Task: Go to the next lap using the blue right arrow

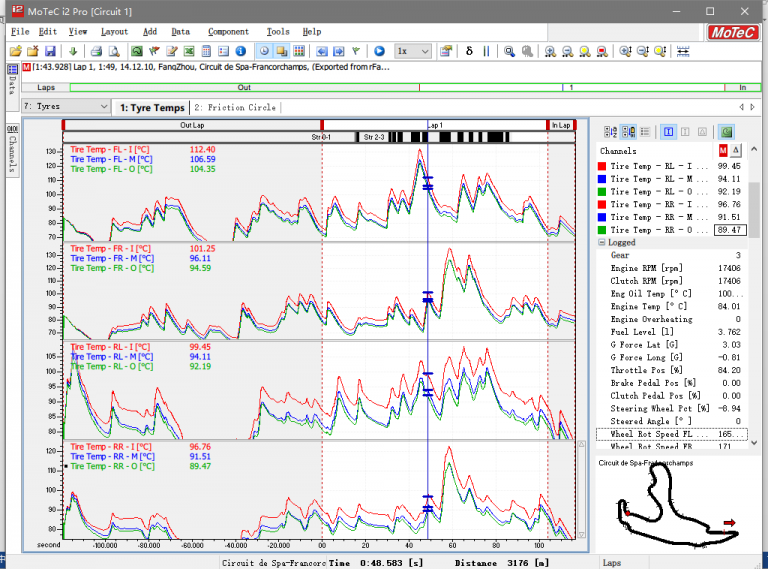Action: pyautogui.click(x=339, y=51)
